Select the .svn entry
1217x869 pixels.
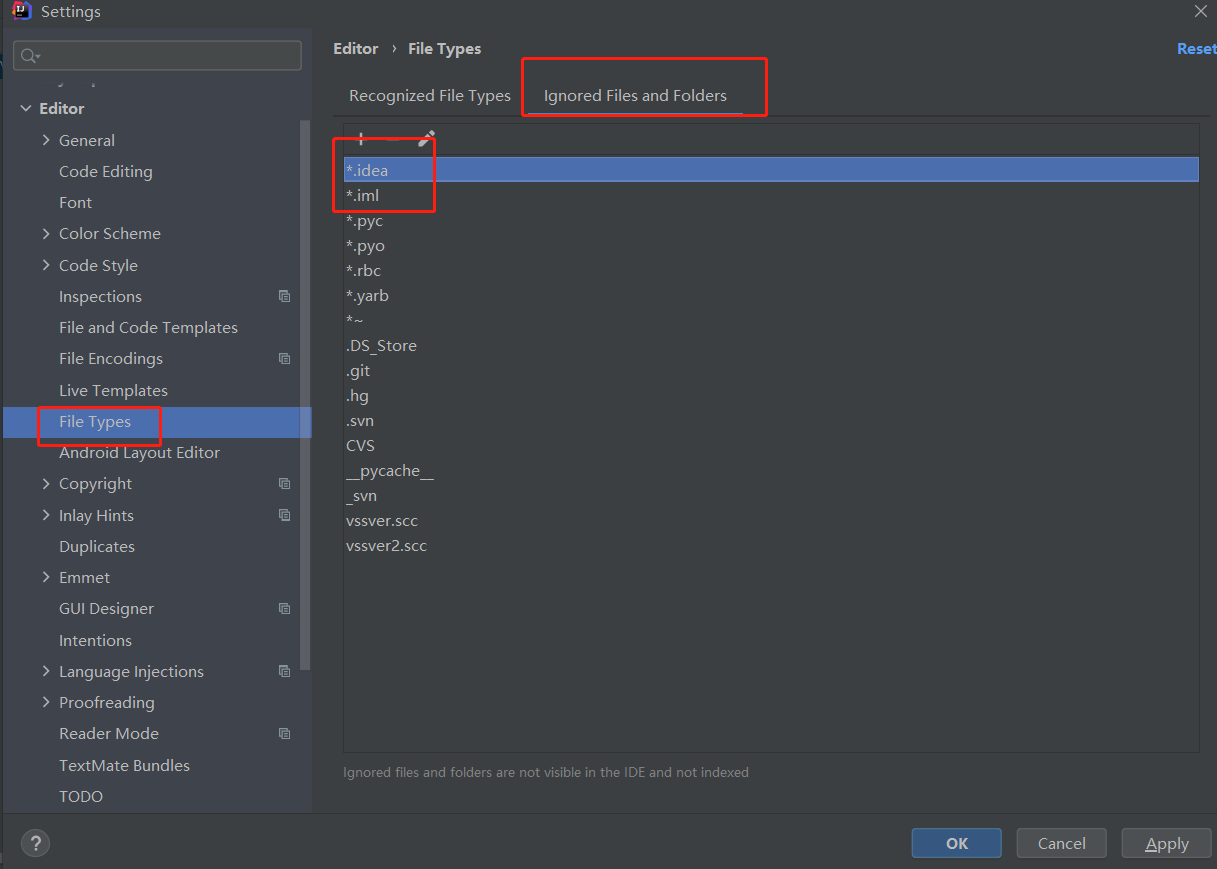click(771, 420)
